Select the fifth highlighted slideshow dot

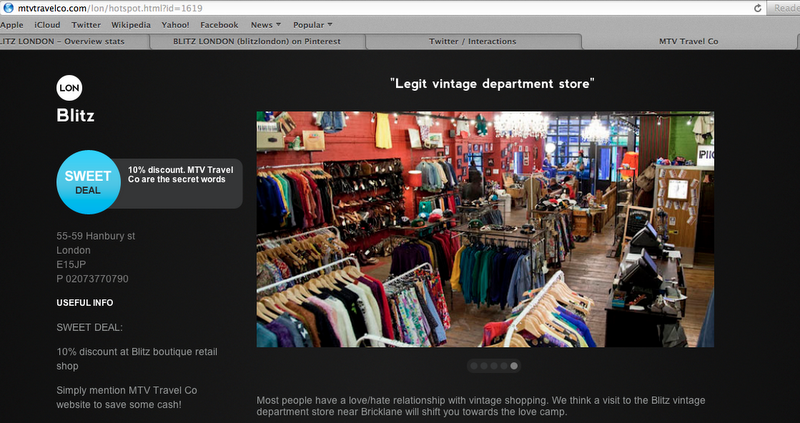tap(514, 366)
